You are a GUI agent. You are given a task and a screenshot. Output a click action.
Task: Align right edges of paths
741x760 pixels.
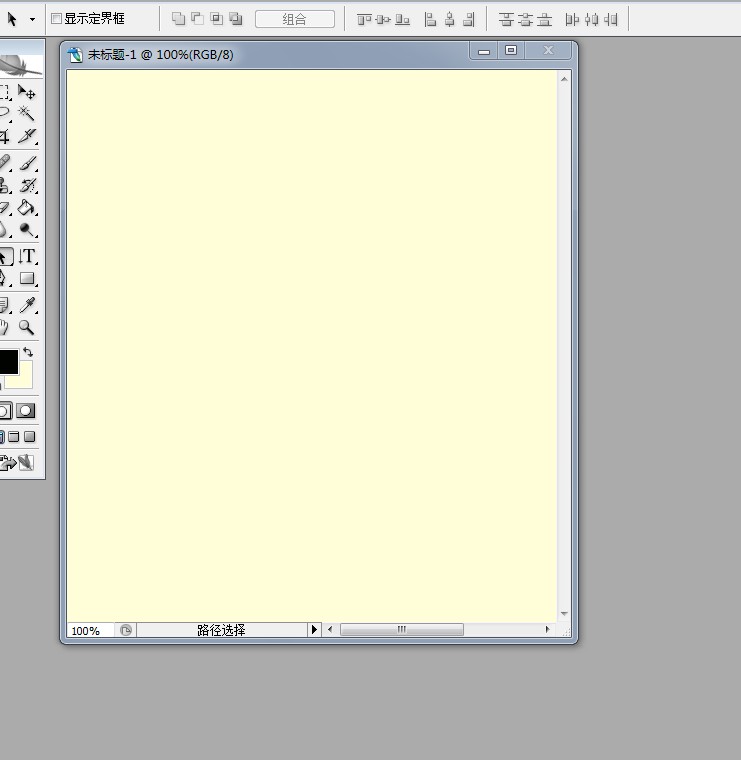point(469,19)
